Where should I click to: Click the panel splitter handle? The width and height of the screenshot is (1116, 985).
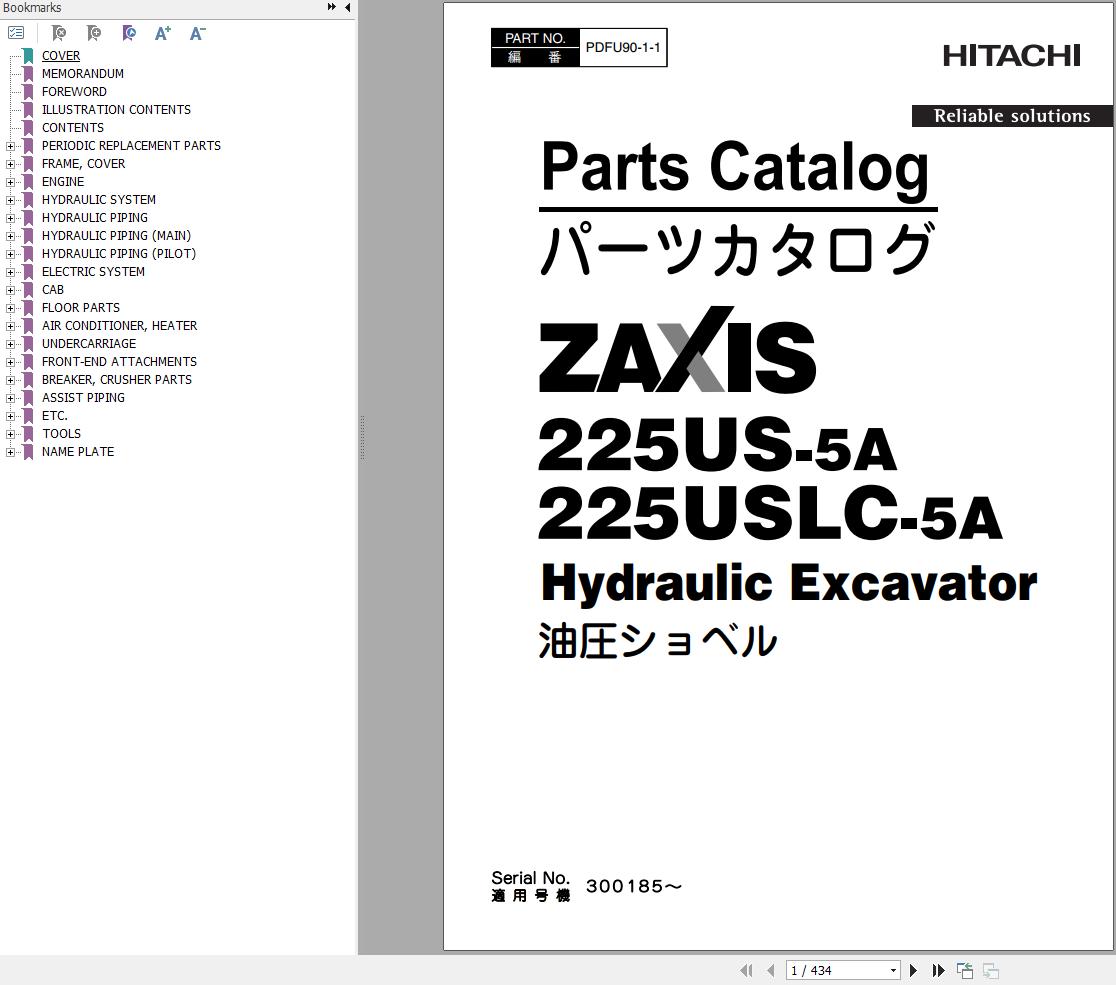coord(362,437)
